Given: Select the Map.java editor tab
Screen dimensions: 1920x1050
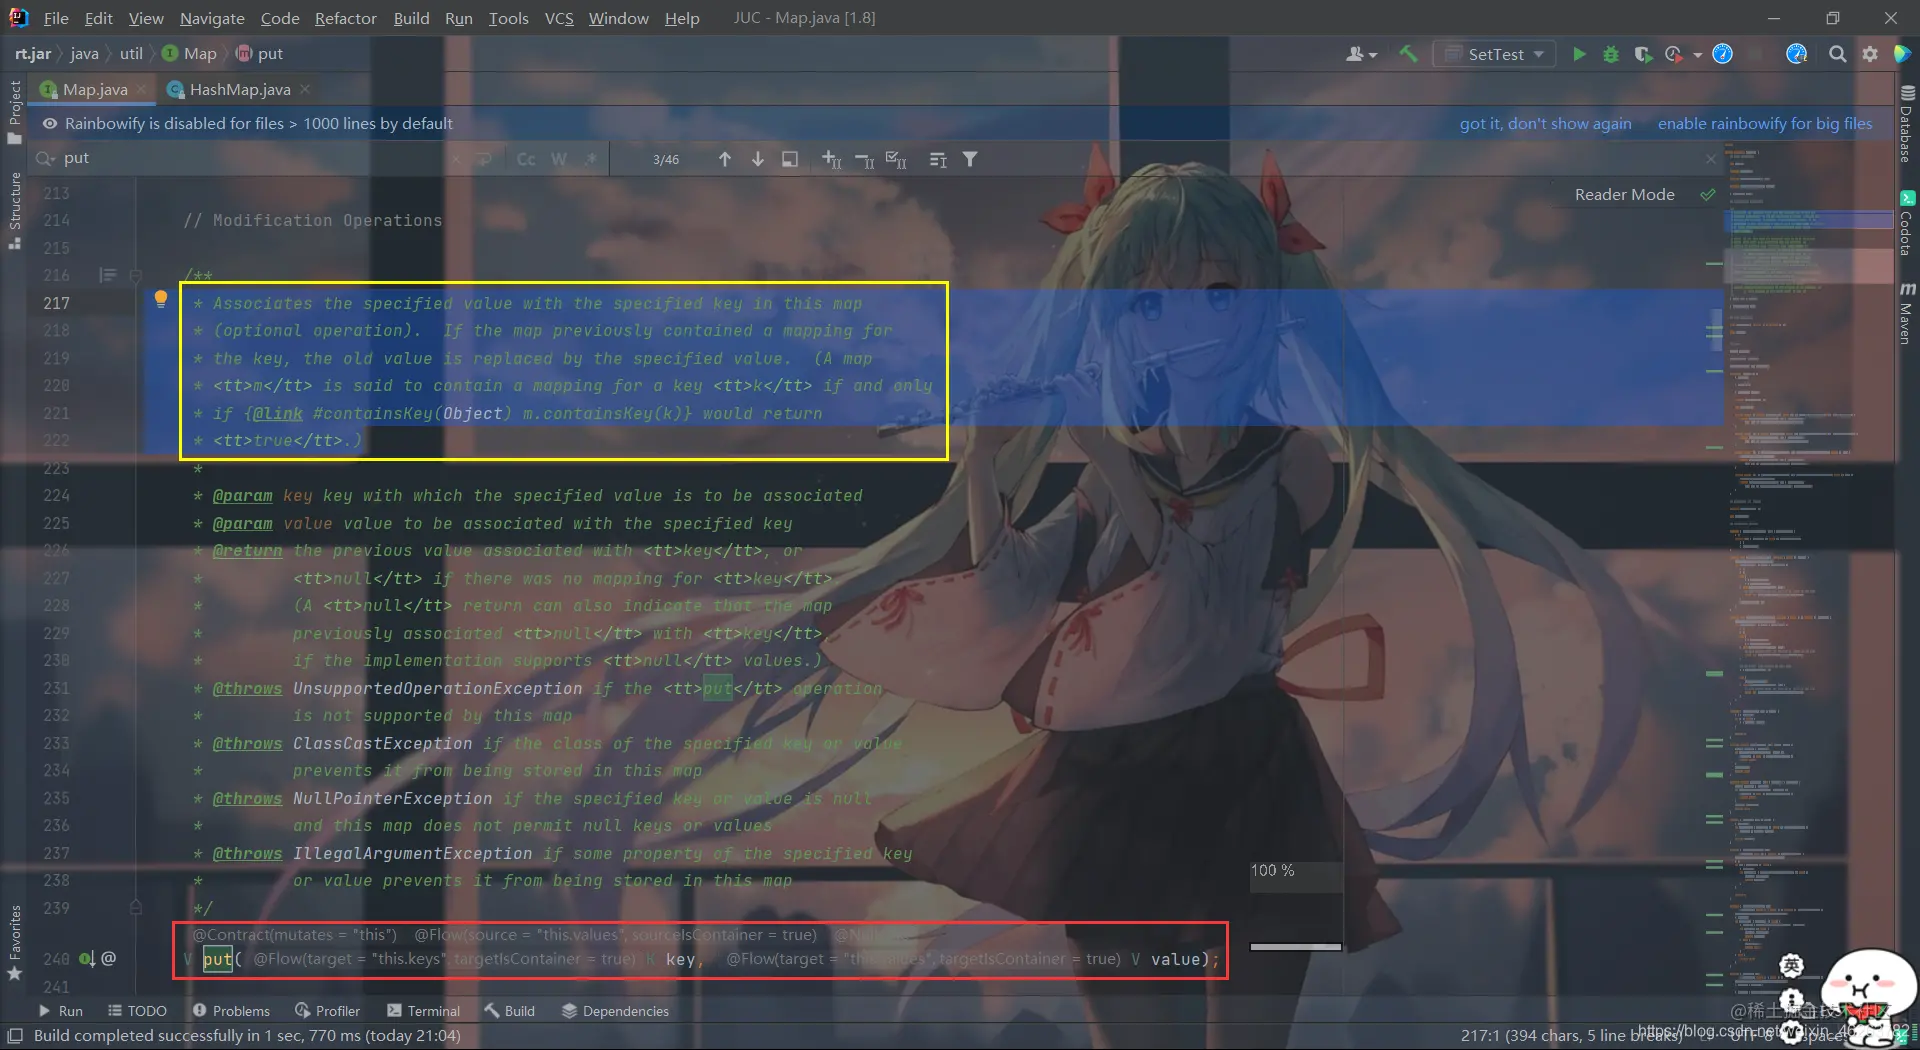Looking at the screenshot, I should tap(94, 89).
